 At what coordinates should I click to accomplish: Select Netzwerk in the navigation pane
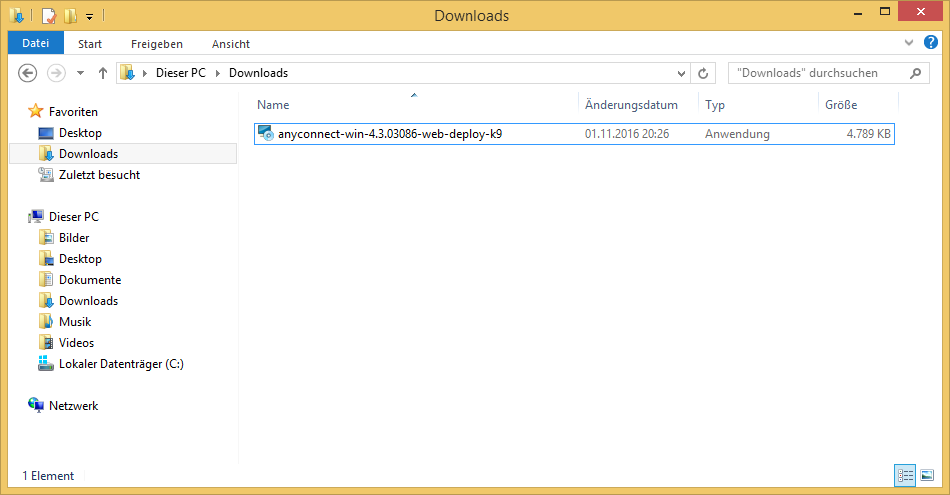tap(73, 406)
